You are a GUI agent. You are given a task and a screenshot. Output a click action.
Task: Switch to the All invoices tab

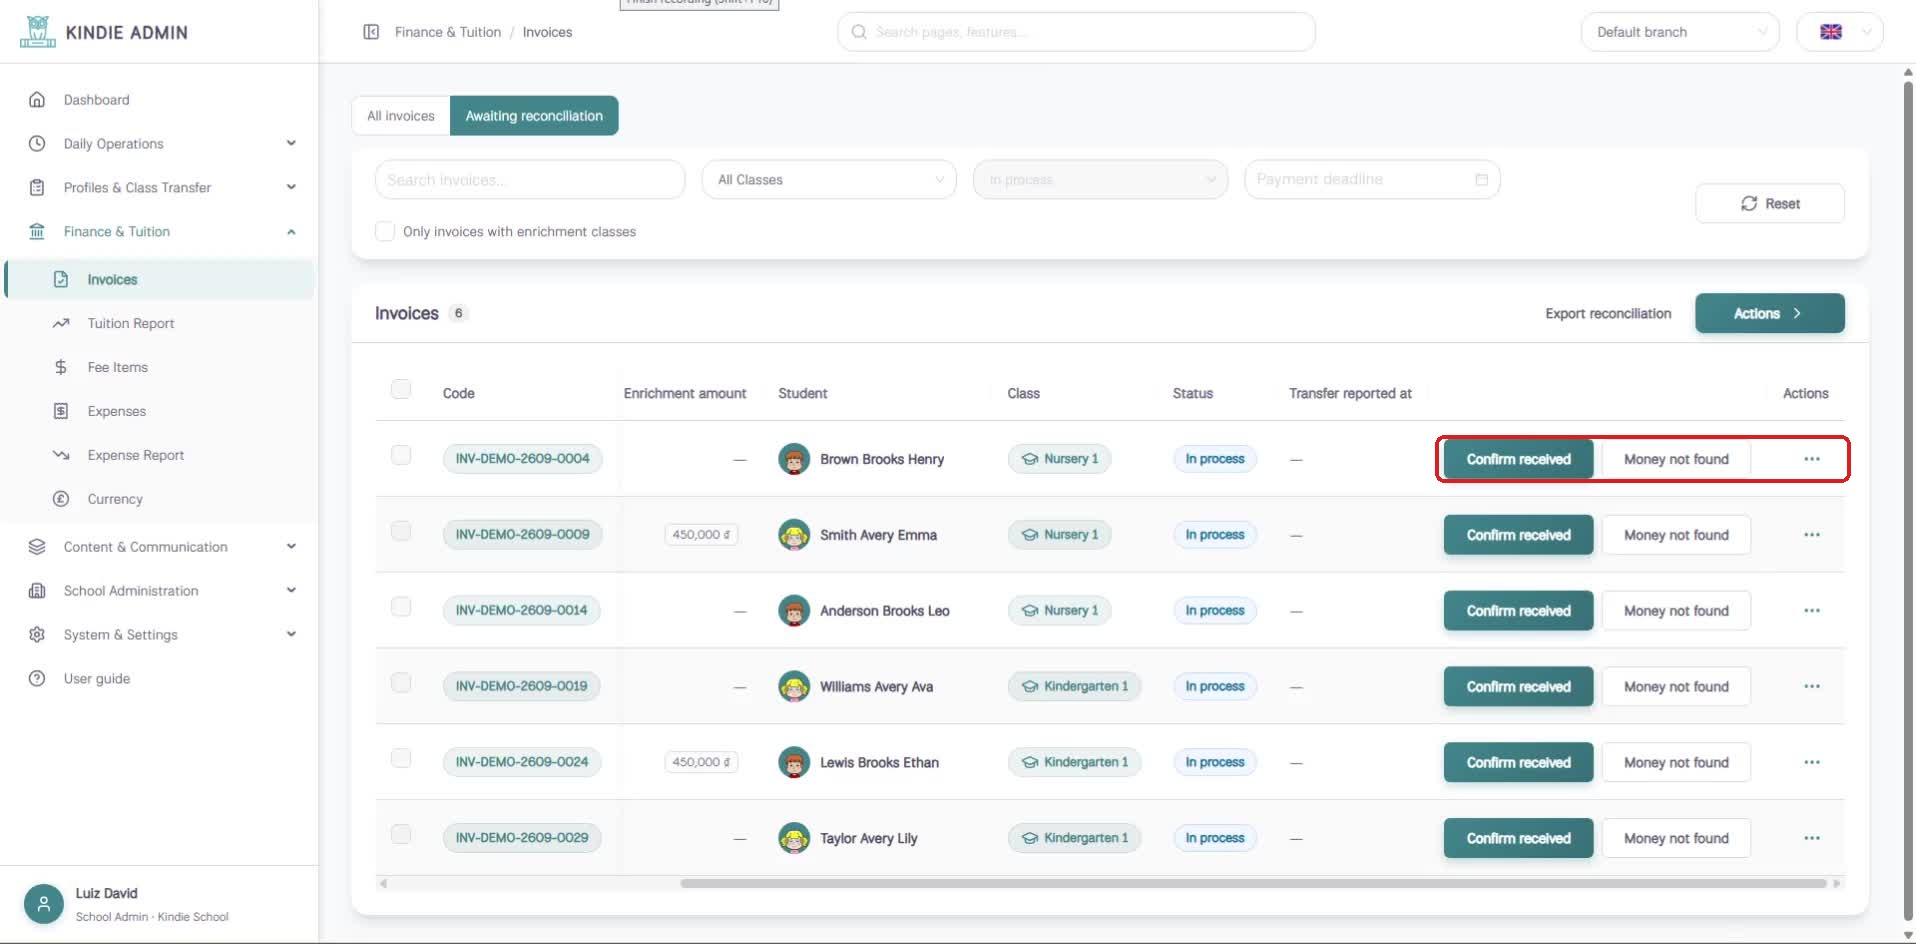[401, 115]
